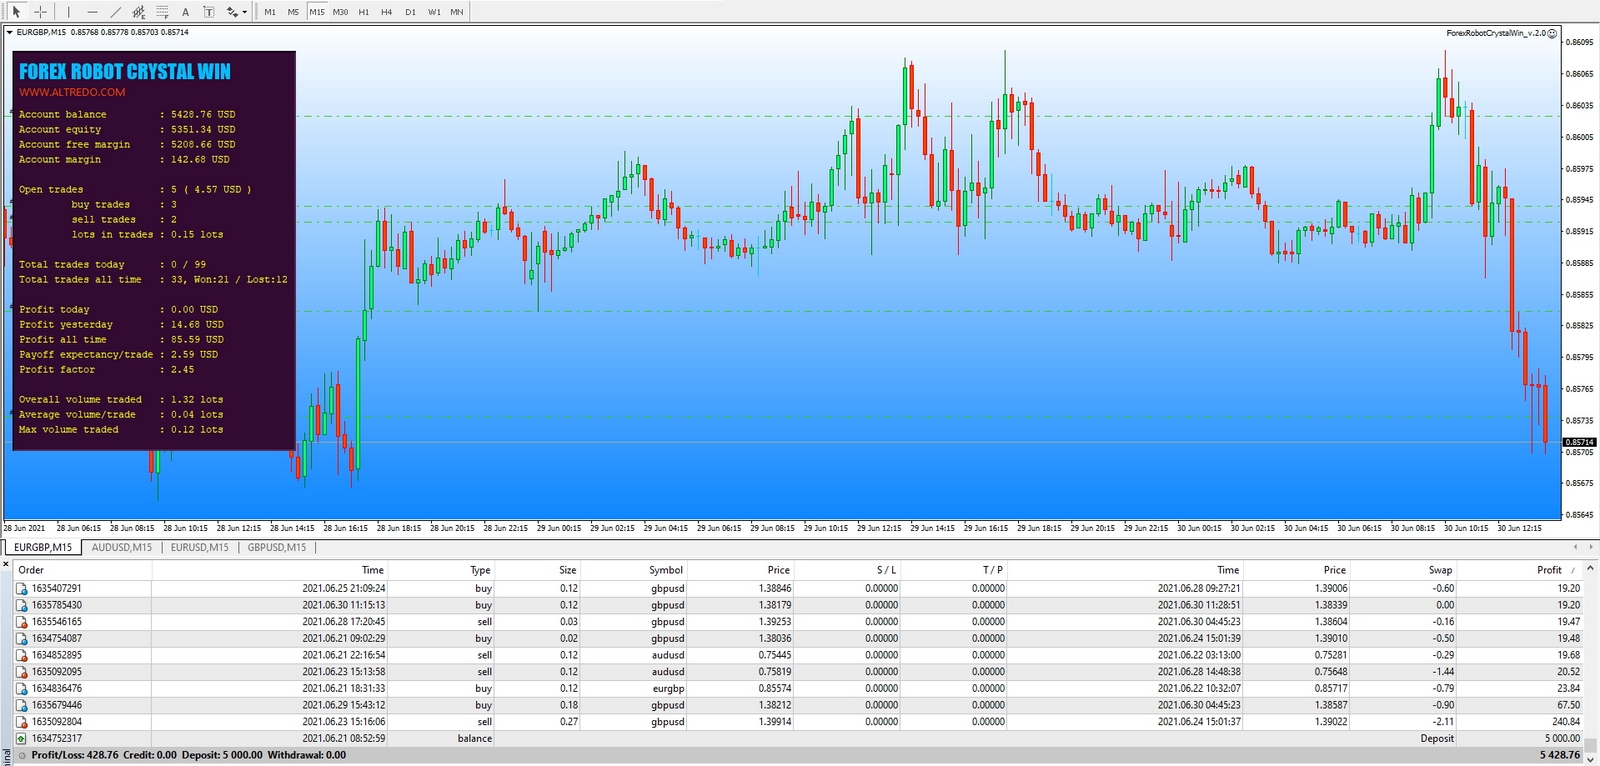Sort by the Symbol column header
1600x766 pixels.
tap(666, 570)
